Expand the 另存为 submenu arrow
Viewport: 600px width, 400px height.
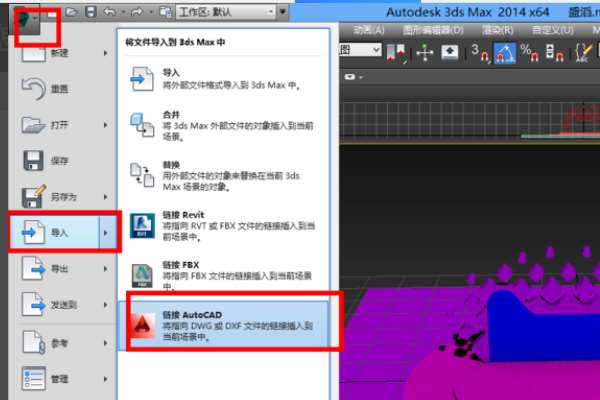pyautogui.click(x=106, y=197)
